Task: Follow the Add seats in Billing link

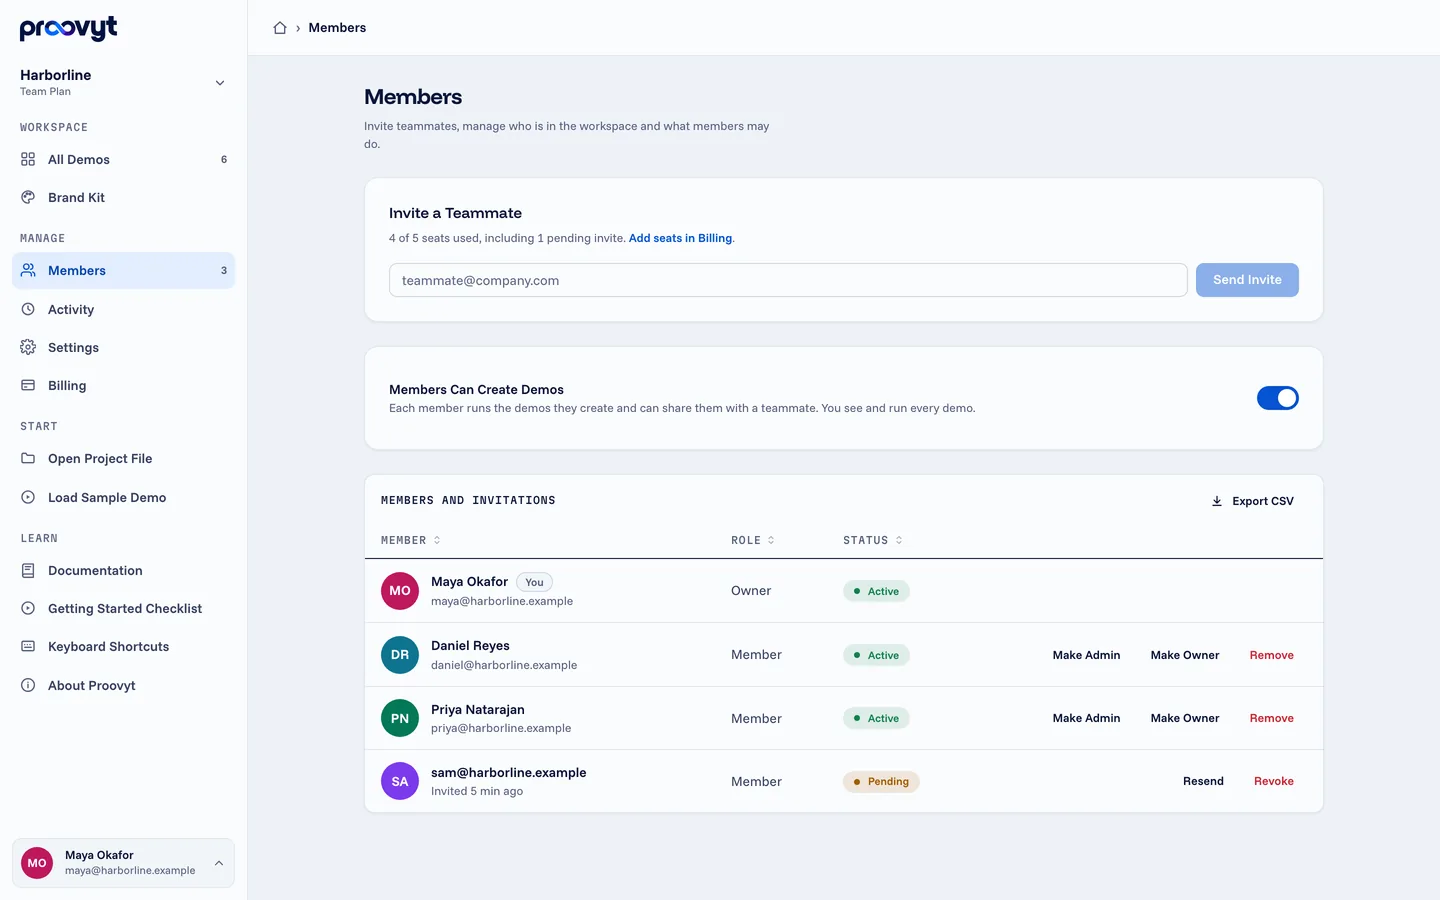Action: [680, 238]
